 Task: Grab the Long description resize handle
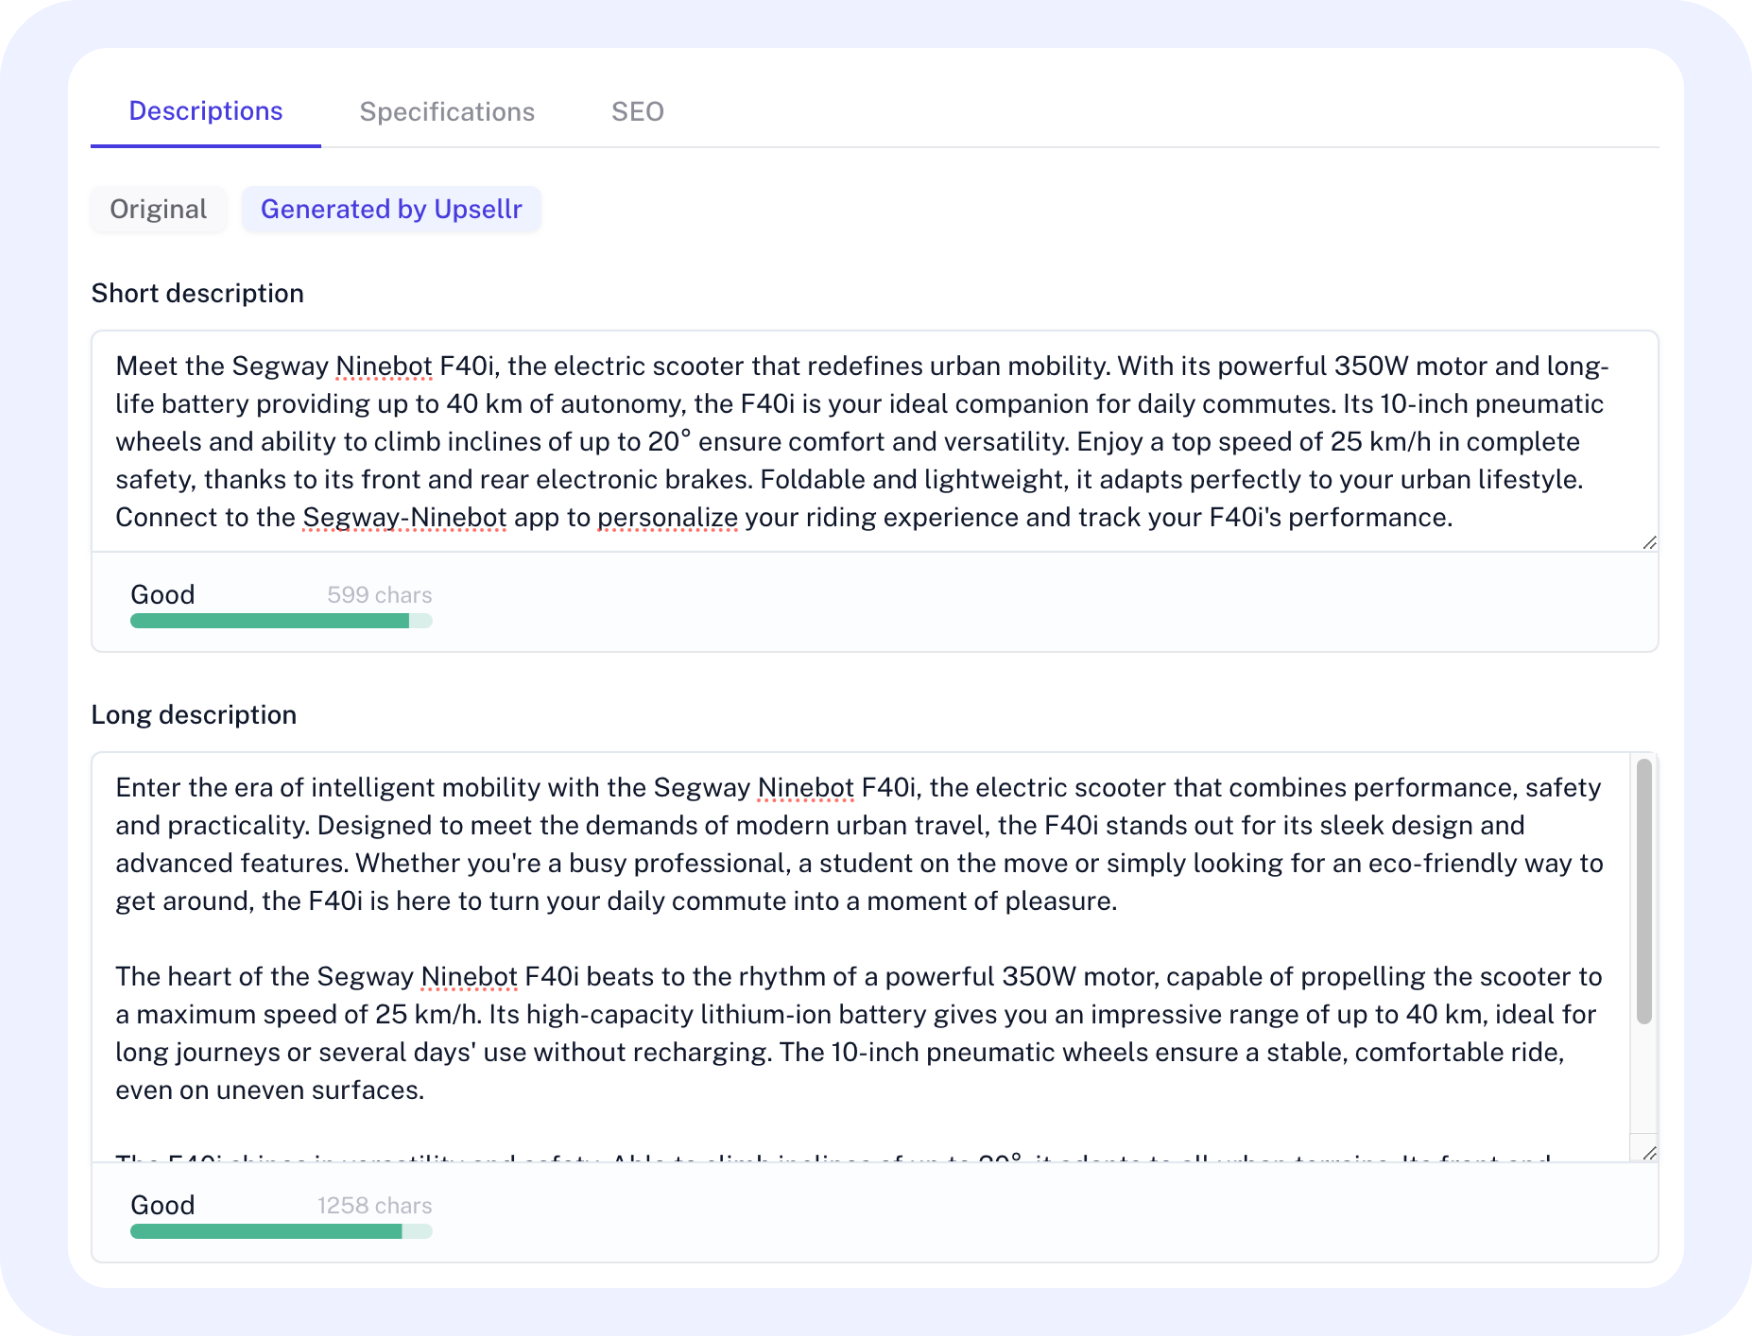1649,1153
